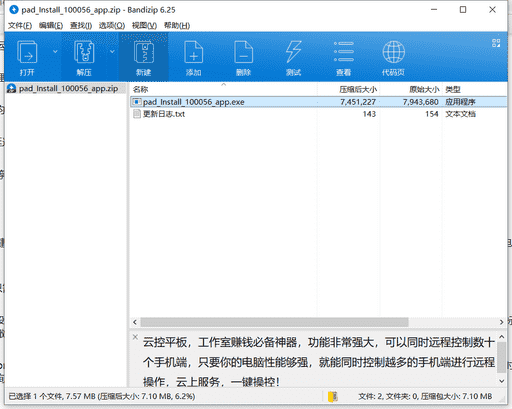This screenshot has width=512, height=409.
Task: Click the Bandizip logo in title bar
Action: [14, 10]
